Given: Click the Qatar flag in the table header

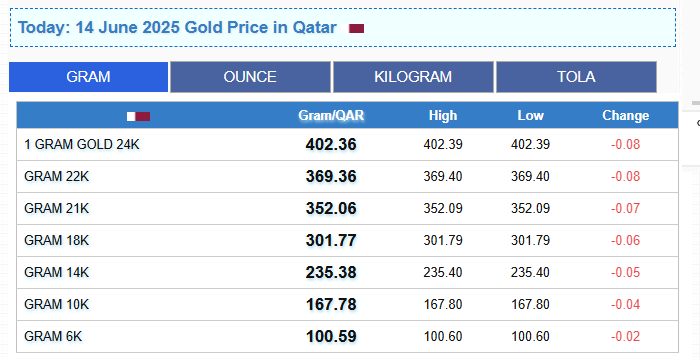Looking at the screenshot, I should pyautogui.click(x=138, y=117).
